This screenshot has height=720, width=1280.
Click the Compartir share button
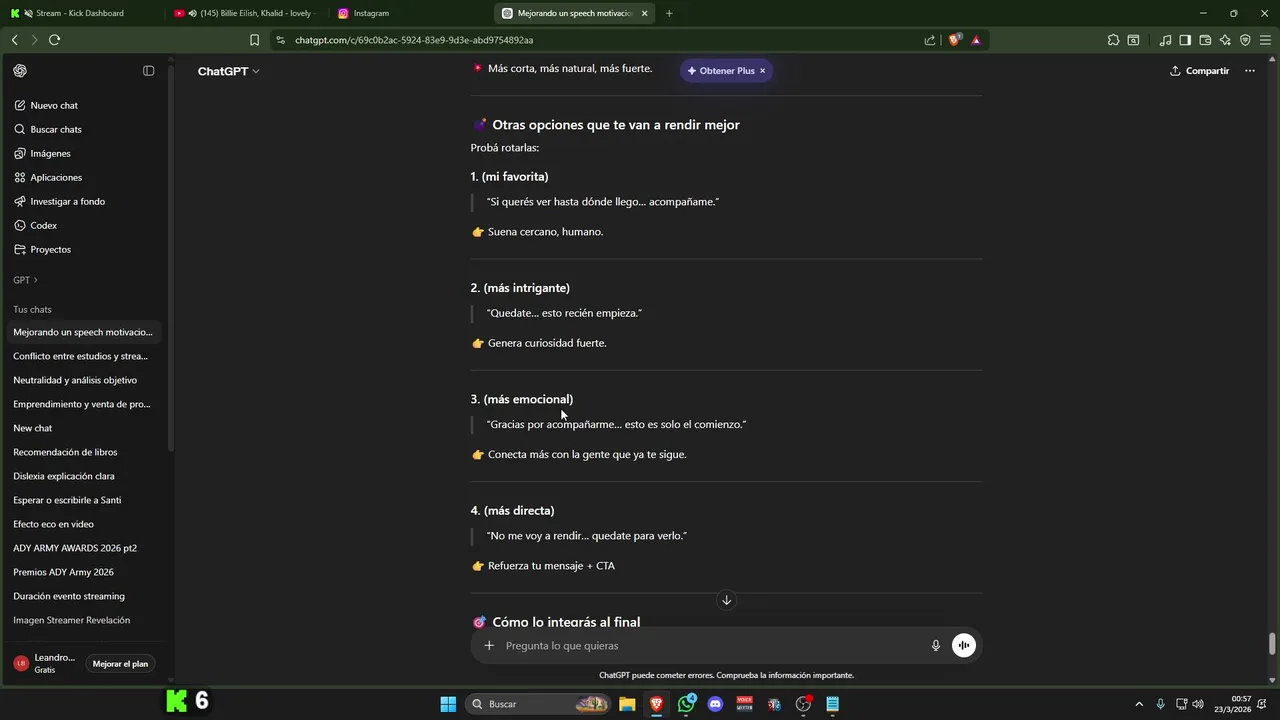point(1199,71)
